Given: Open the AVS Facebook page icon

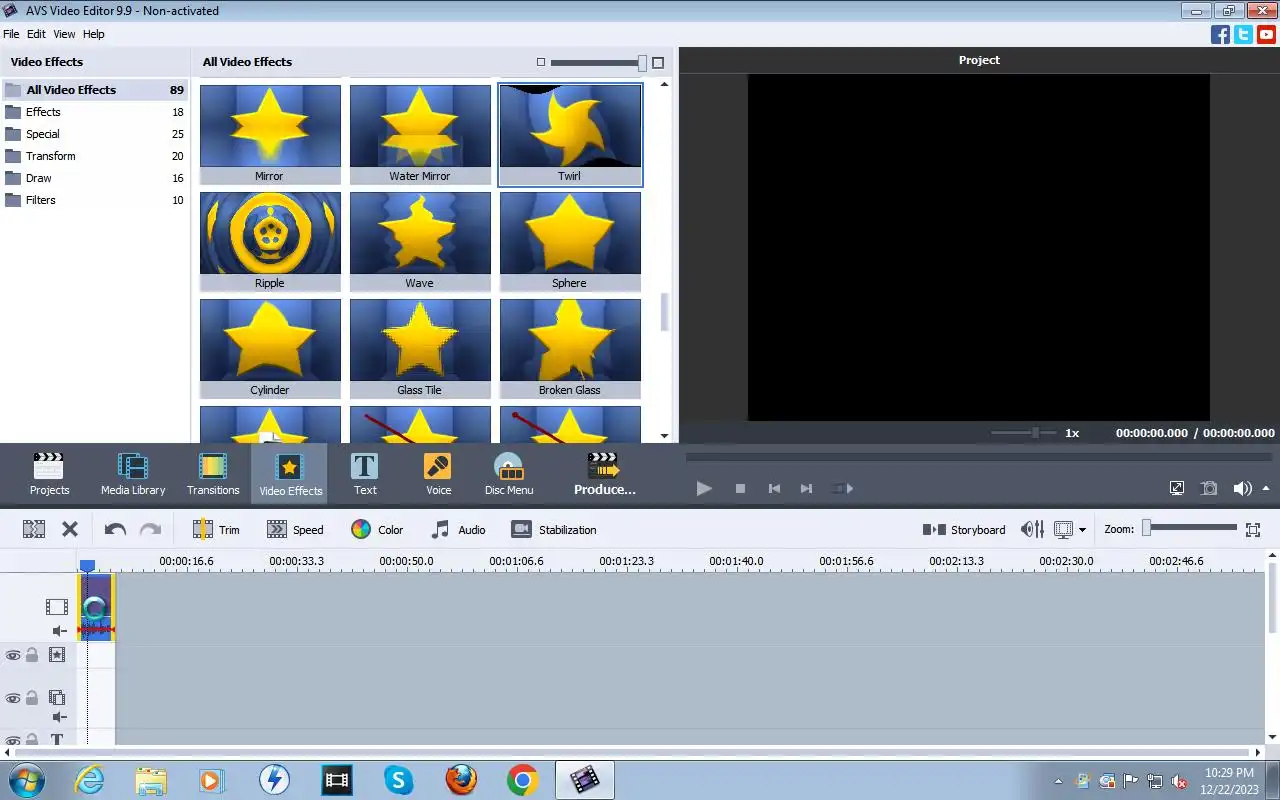Looking at the screenshot, I should (x=1220, y=34).
